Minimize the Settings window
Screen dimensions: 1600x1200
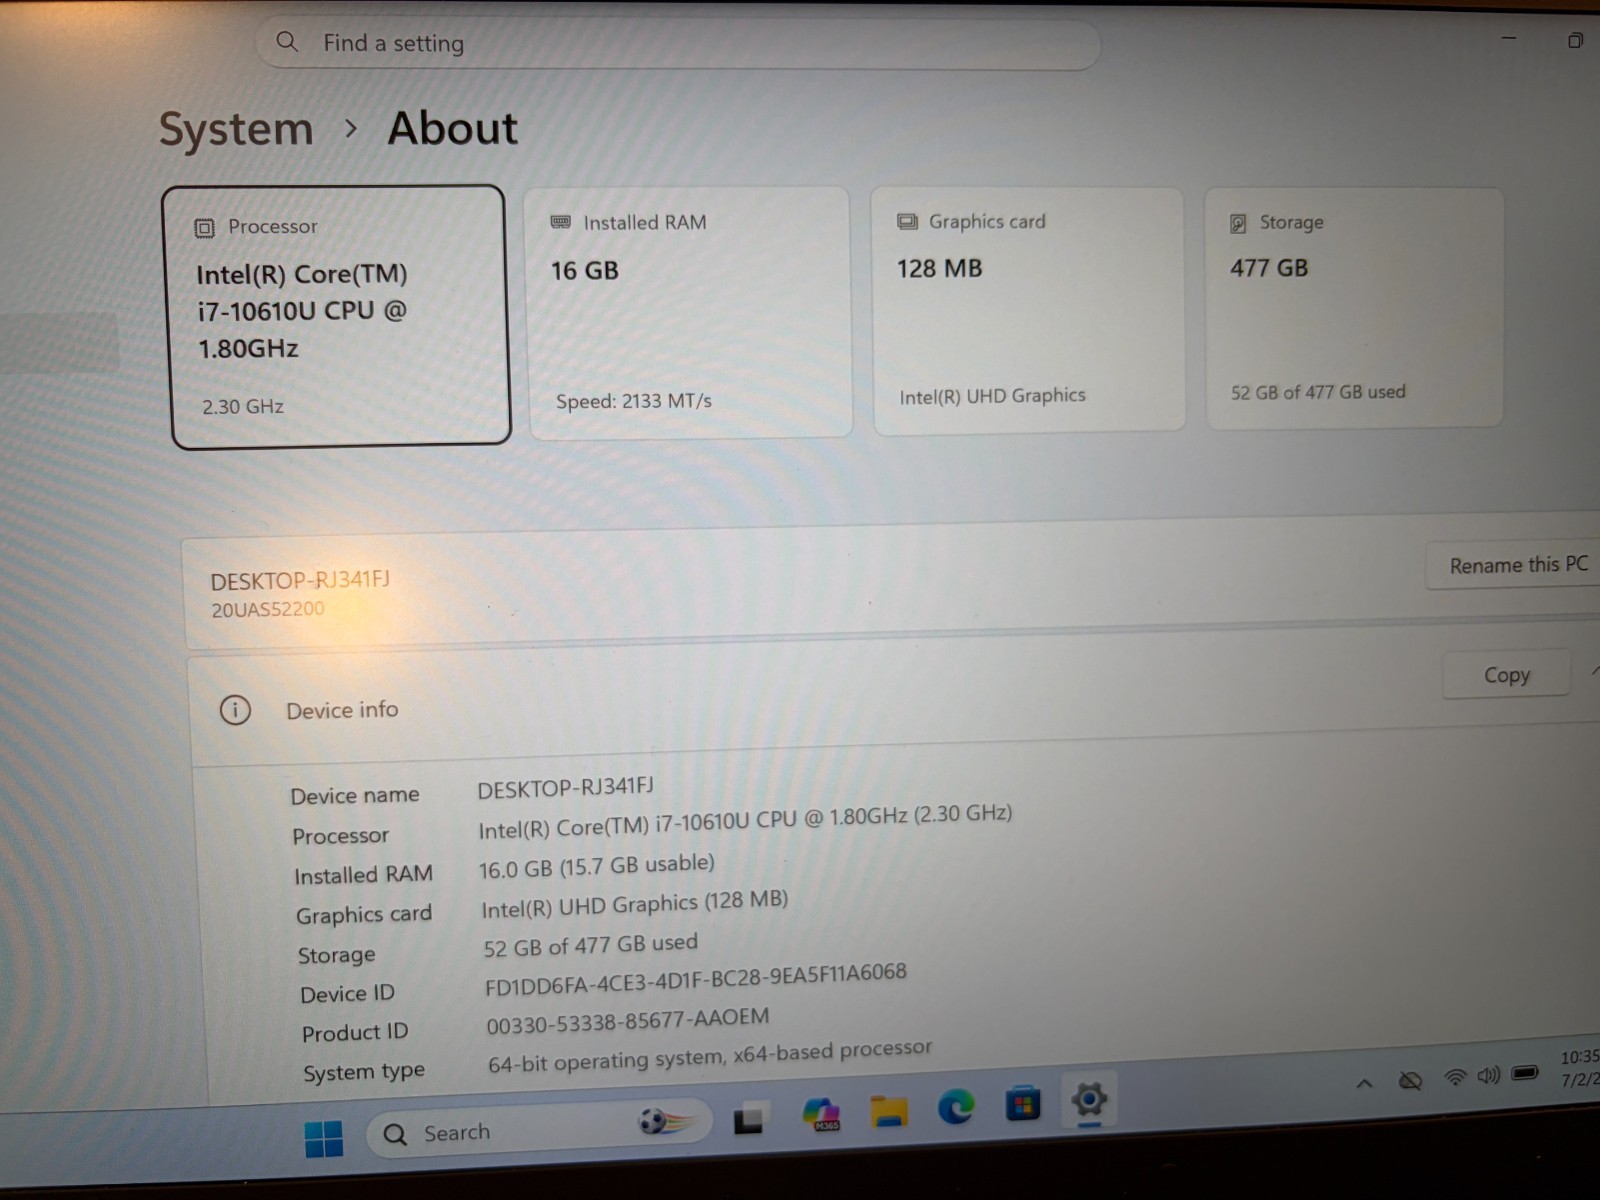point(1509,38)
